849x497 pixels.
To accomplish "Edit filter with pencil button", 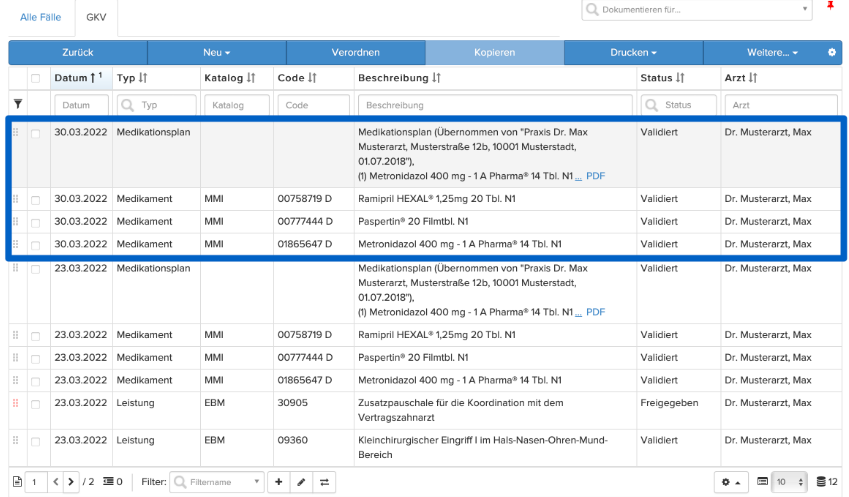I will coord(301,482).
